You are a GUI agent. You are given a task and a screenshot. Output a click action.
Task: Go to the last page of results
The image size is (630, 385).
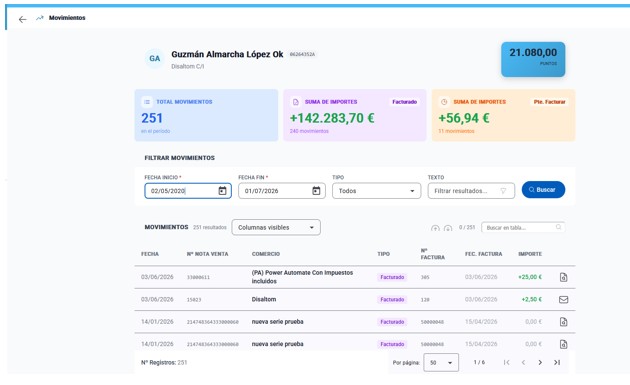557,362
